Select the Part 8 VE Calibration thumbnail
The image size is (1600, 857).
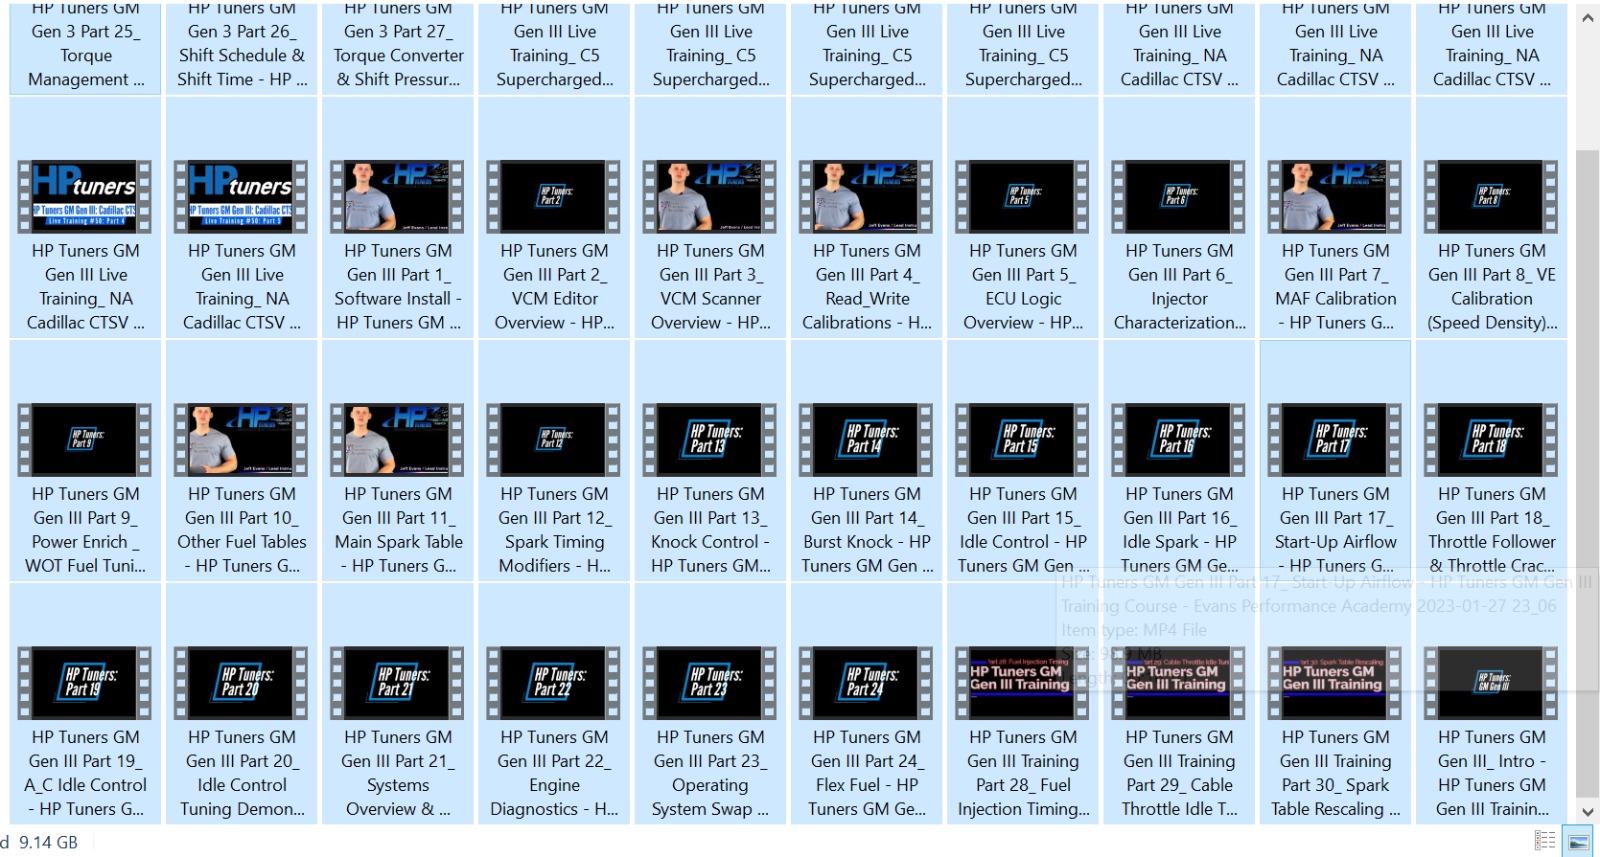[1491, 197]
